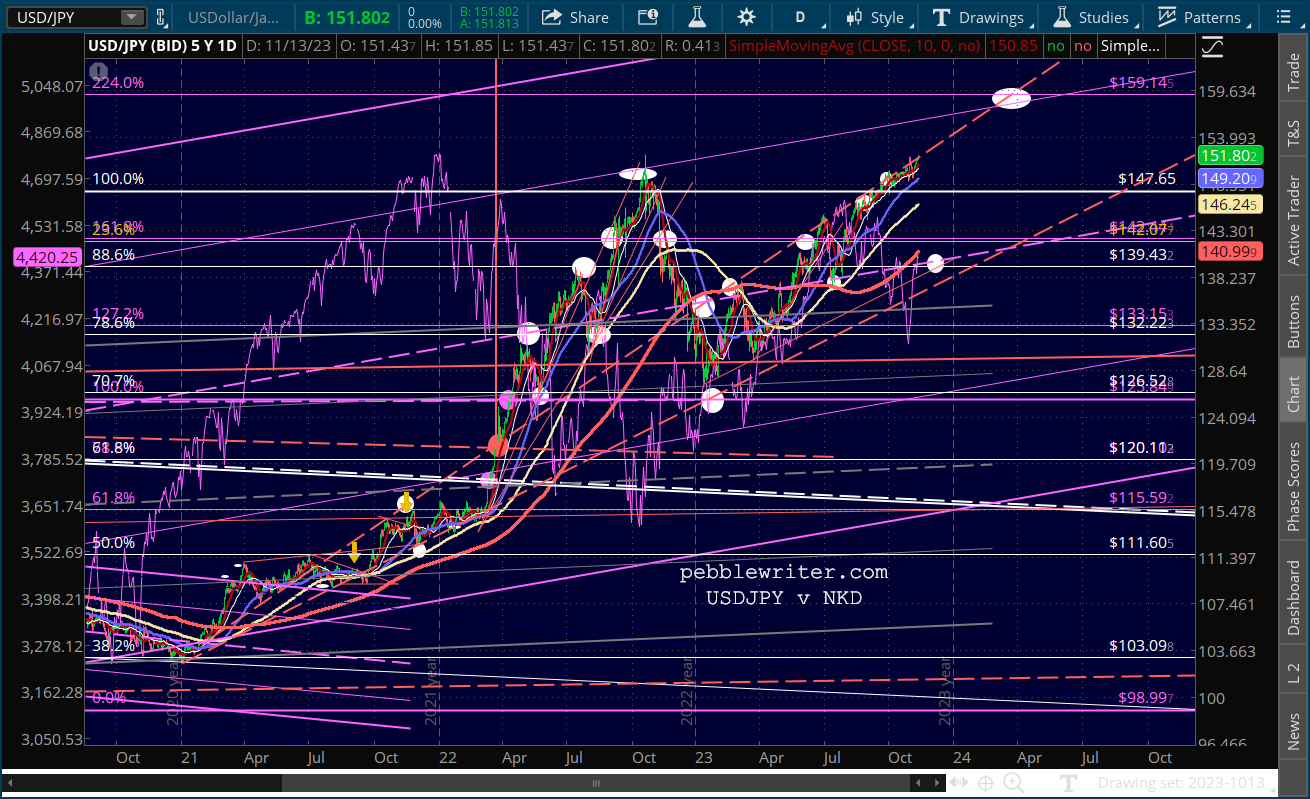The image size is (1310, 799).
Task: Click the list menu icon at the toolbar's far right
Action: pyautogui.click(x=1285, y=17)
